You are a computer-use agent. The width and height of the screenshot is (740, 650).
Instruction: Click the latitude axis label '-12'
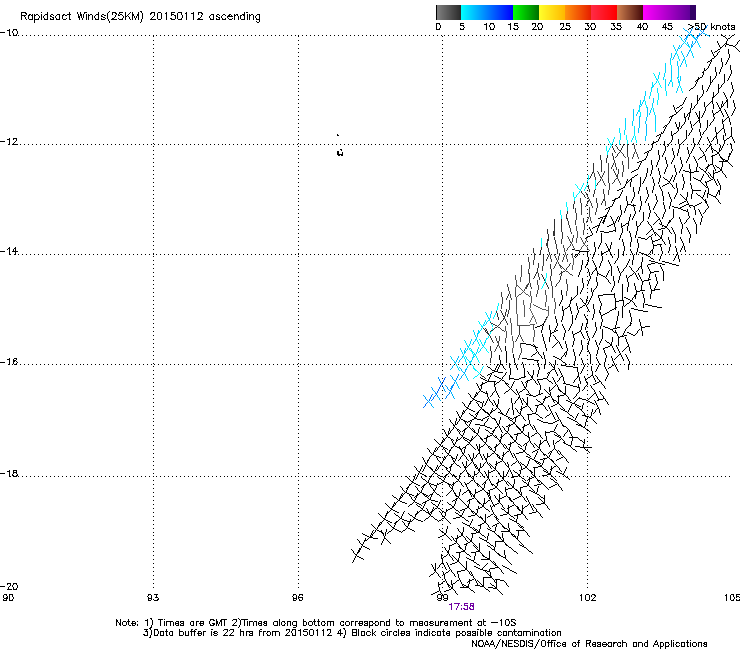click(x=9, y=142)
